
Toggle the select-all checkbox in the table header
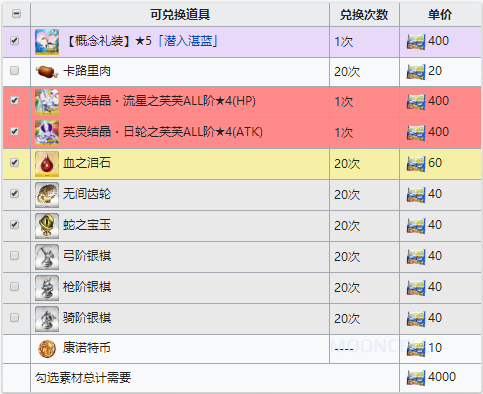(x=16, y=14)
